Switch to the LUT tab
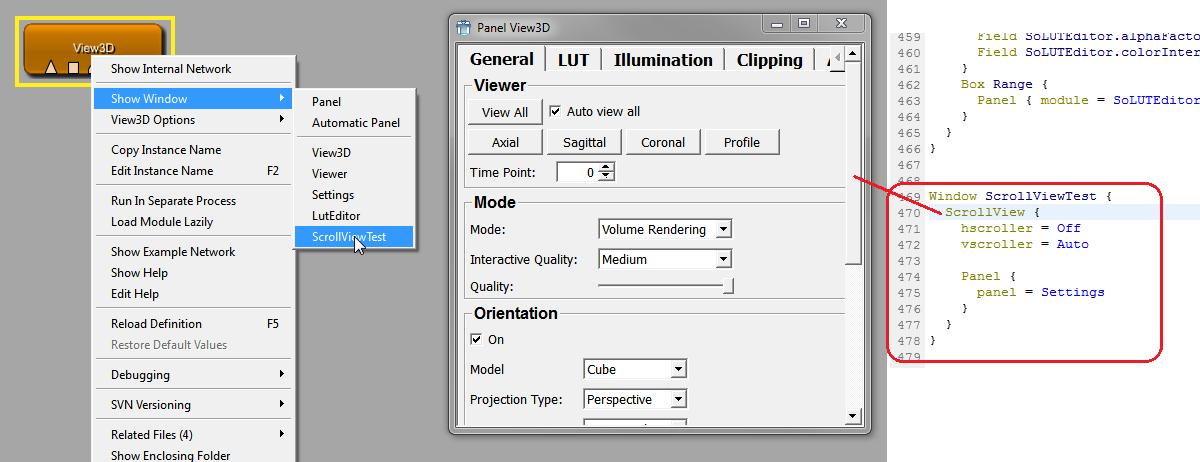This screenshot has height=462, width=1200. [x=573, y=60]
